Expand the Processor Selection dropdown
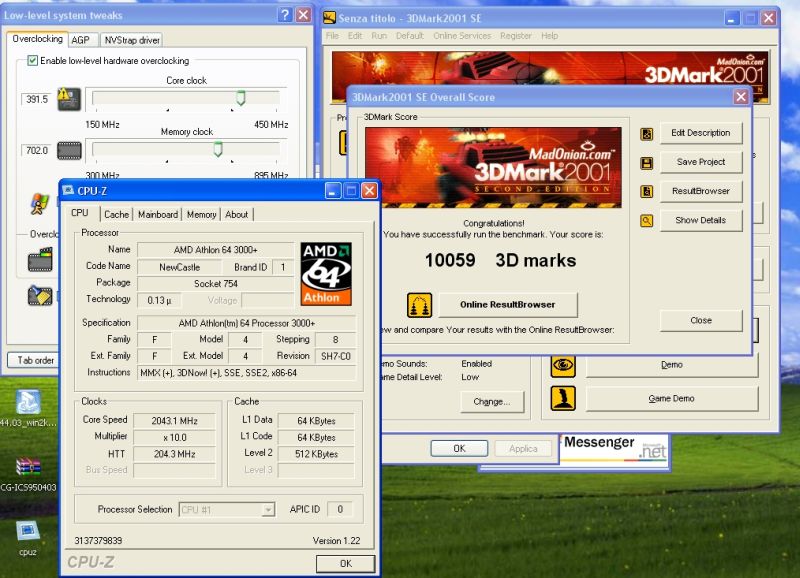 (x=268, y=509)
